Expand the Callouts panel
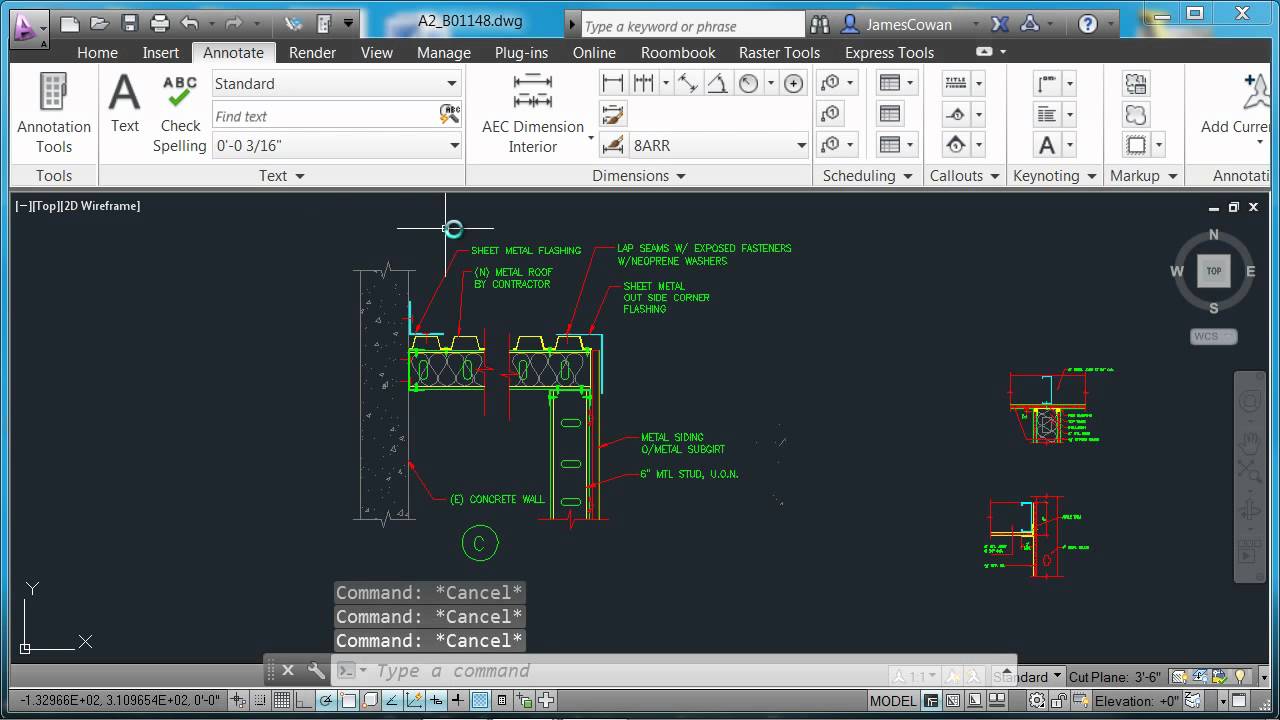The width and height of the screenshot is (1280, 720). click(965, 176)
